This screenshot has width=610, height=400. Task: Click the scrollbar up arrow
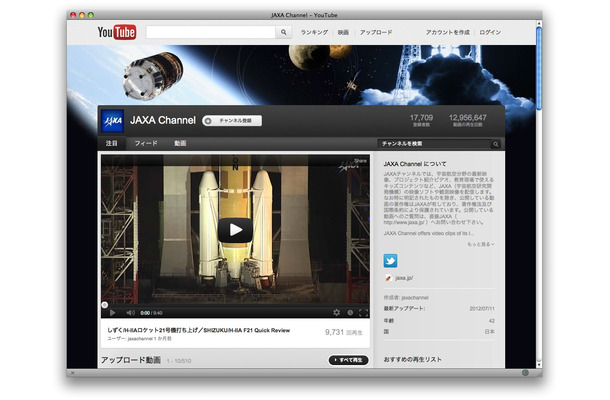coord(539,23)
